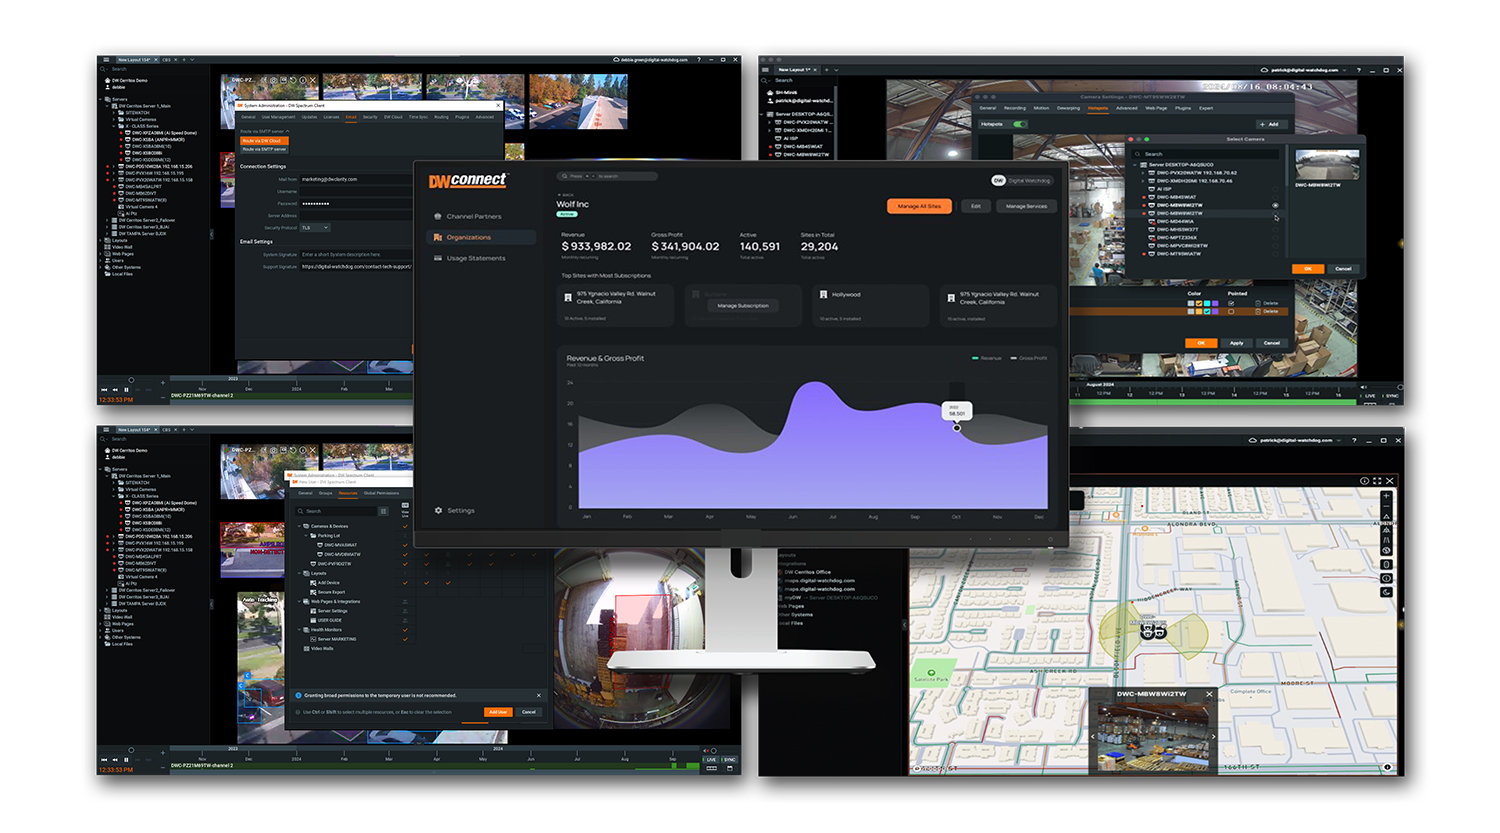This screenshot has height=833, width=1500.
Task: Click volume icon in top-right window timeline
Action: pos(1363,387)
